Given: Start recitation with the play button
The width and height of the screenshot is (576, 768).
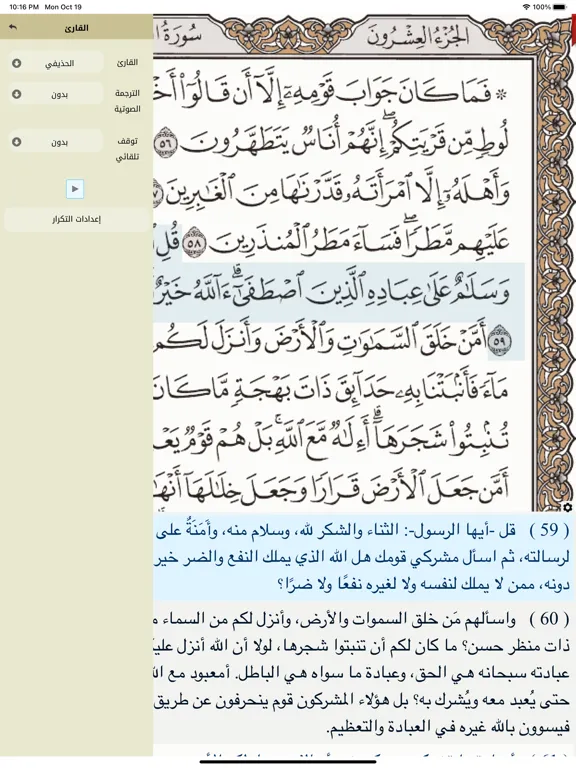Looking at the screenshot, I should (75, 189).
